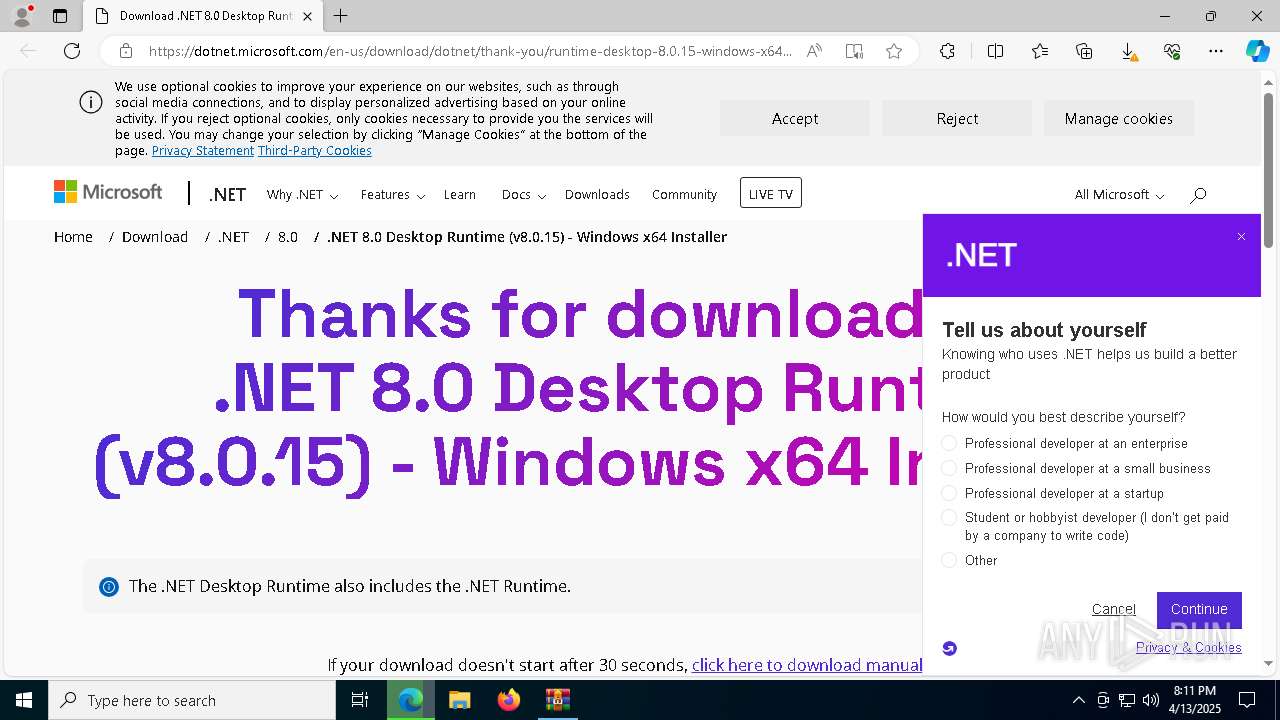Open the tab actions menu icon

pyautogui.click(x=60, y=16)
